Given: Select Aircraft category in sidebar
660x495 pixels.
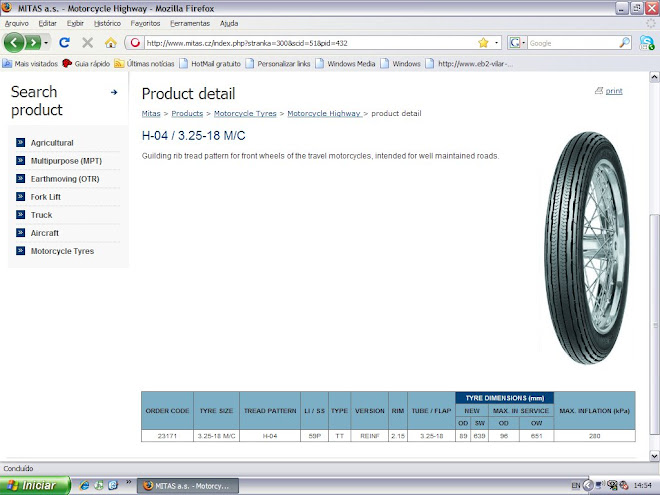Looking at the screenshot, I should click(x=45, y=233).
